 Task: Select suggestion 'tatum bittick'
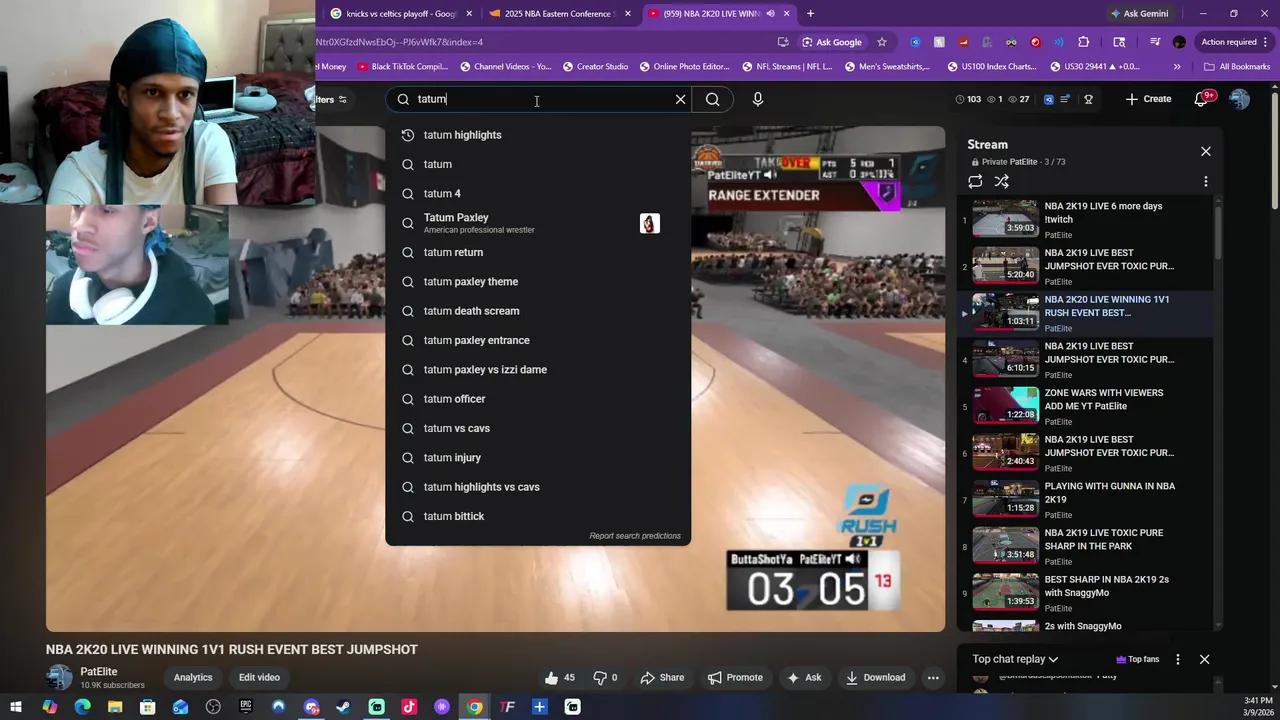pyautogui.click(x=538, y=516)
